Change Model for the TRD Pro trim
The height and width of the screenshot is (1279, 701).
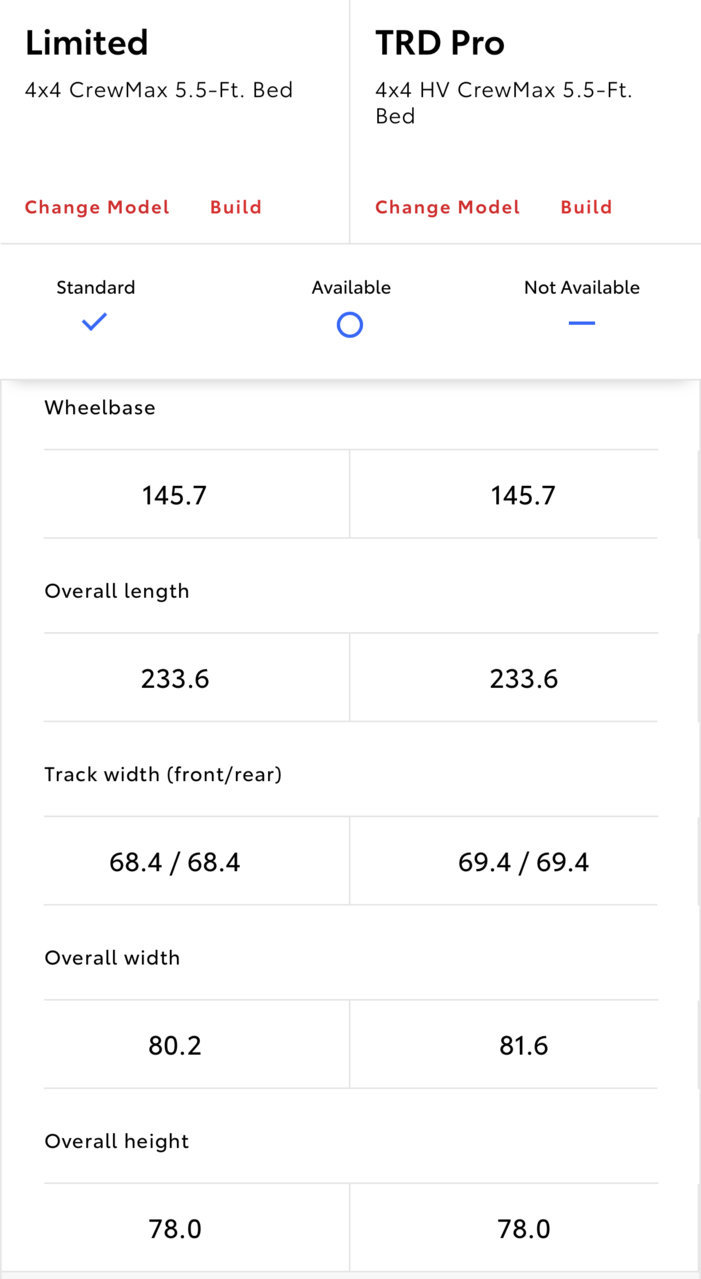pos(447,207)
